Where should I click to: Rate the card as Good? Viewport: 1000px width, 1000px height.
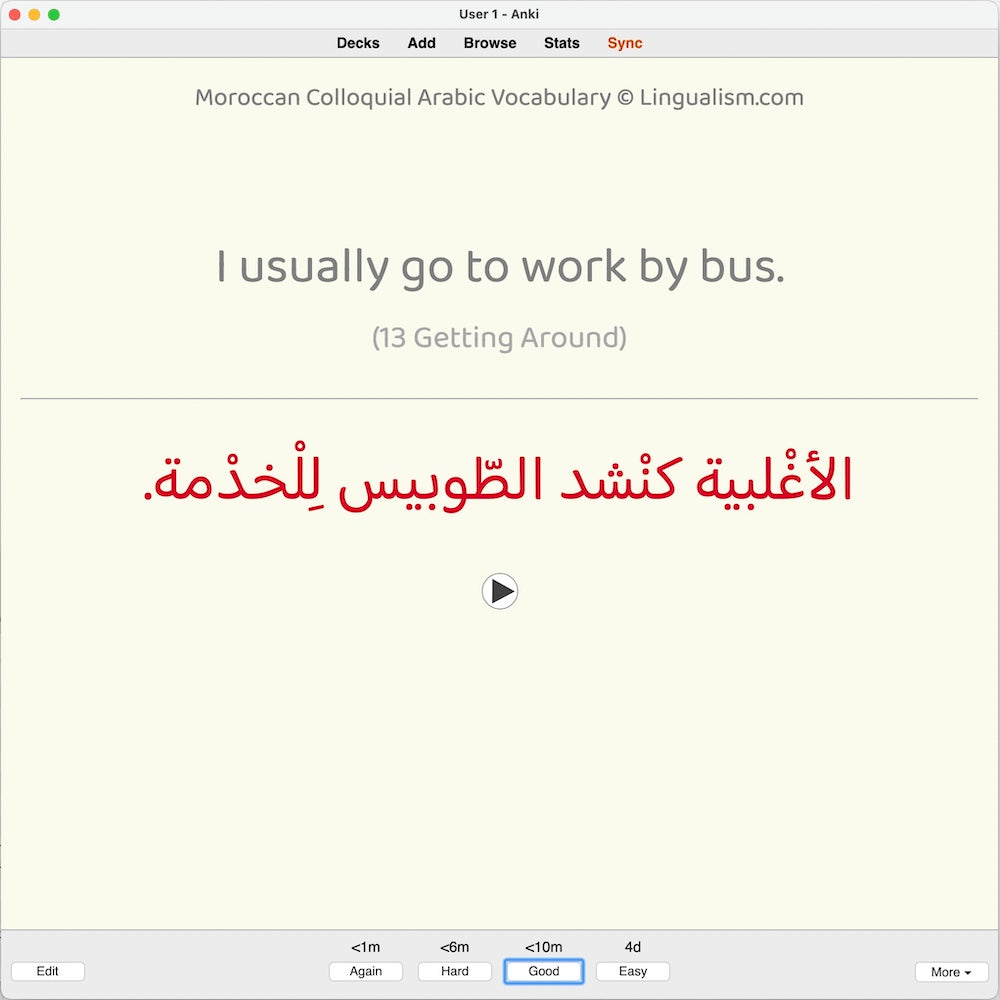543,971
